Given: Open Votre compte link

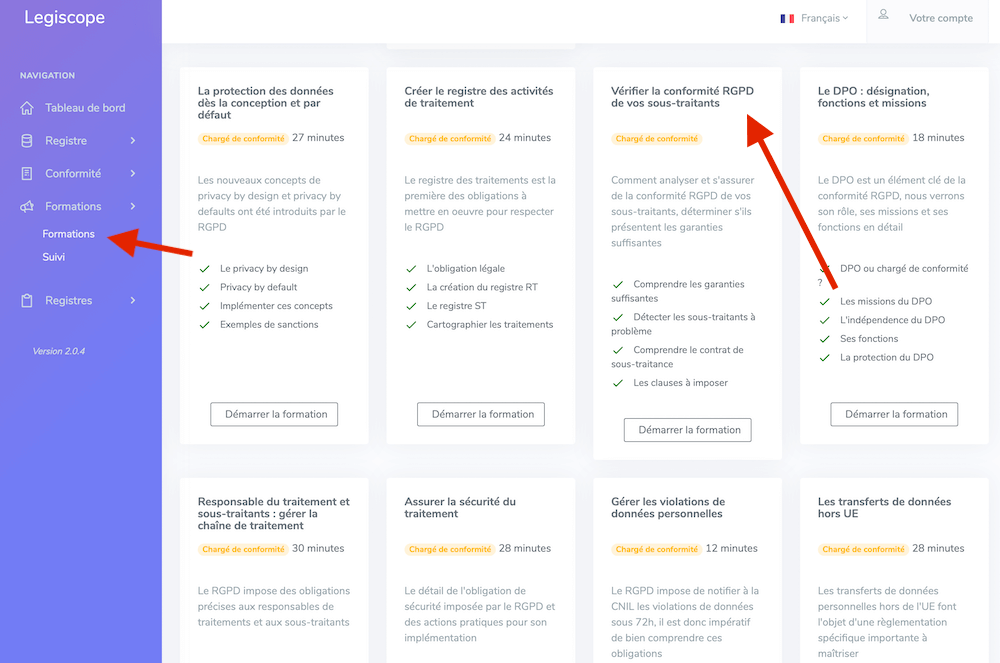Looking at the screenshot, I should 940,18.
